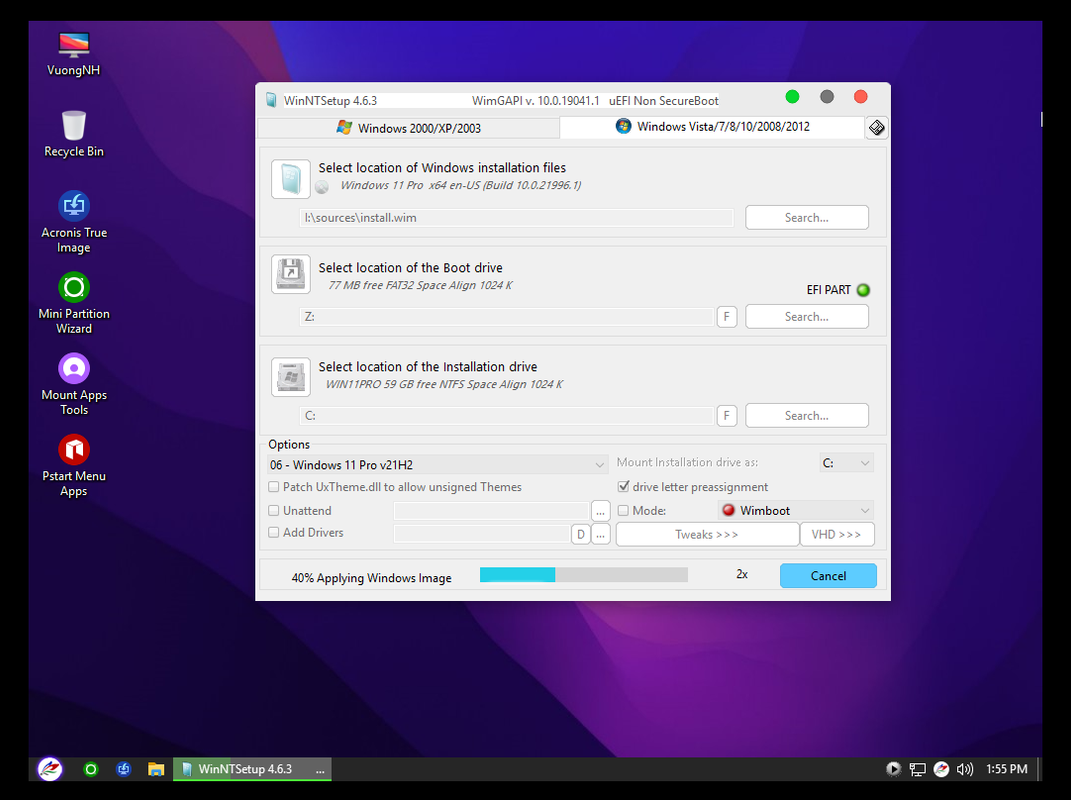The width and height of the screenshot is (1071, 800).
Task: Click the disk tool icon beside the tabs
Action: (x=876, y=128)
